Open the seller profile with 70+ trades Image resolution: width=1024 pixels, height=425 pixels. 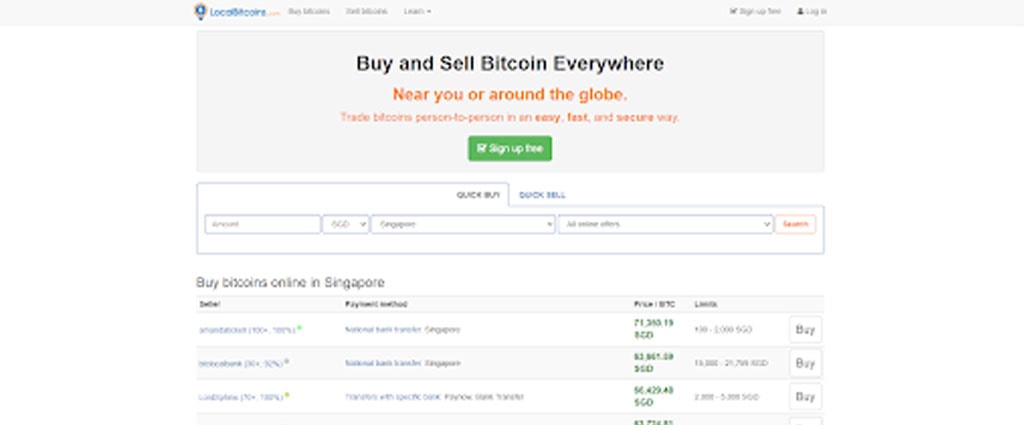[241, 397]
